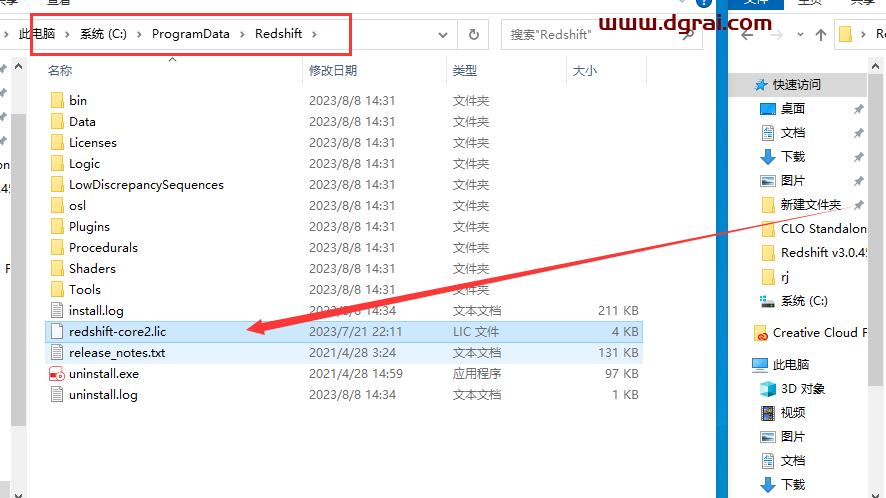
Task: Expand chevron after 系统 (C:) breadcrumb
Action: tap(139, 34)
